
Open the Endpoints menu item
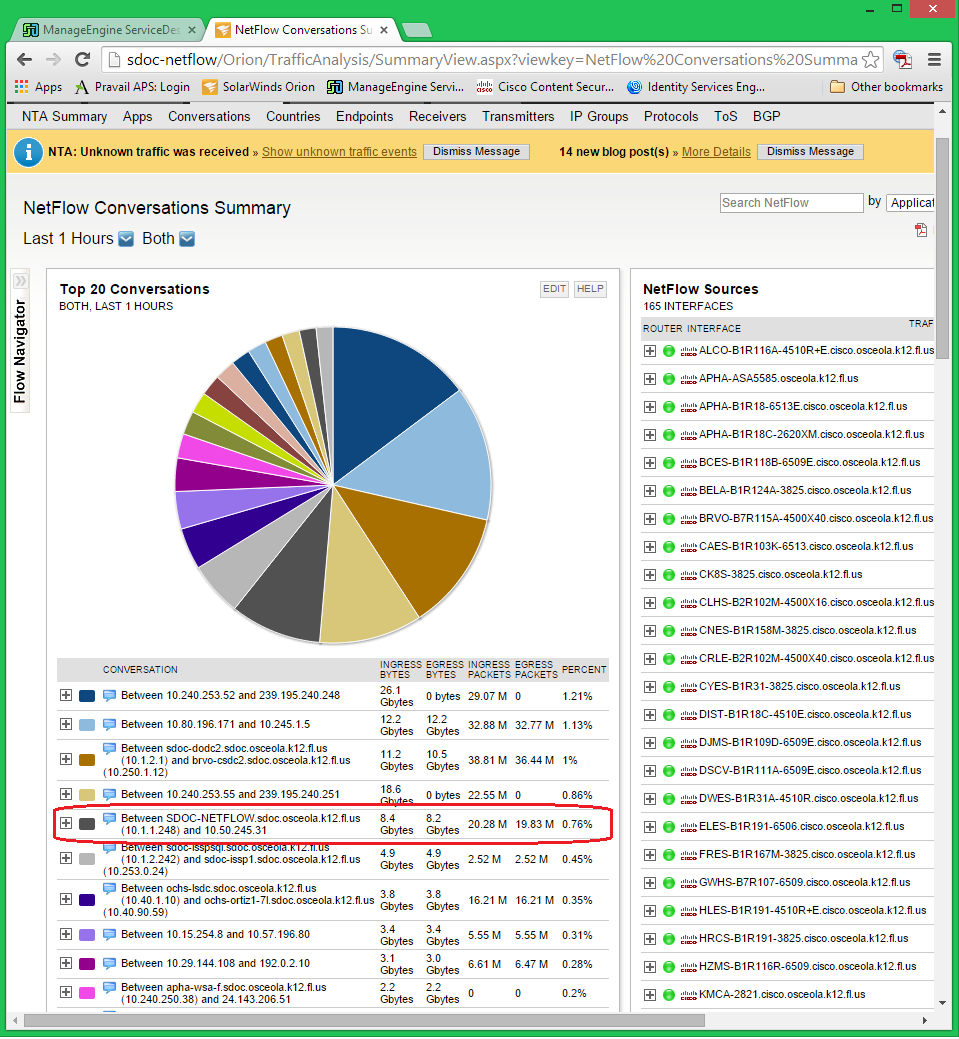365,117
